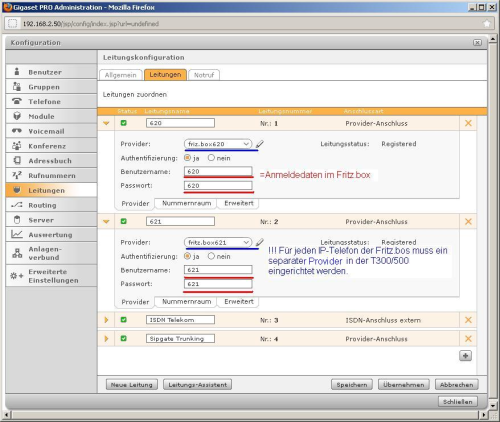Edit provider friz.box620 with pencil icon

pos(260,144)
